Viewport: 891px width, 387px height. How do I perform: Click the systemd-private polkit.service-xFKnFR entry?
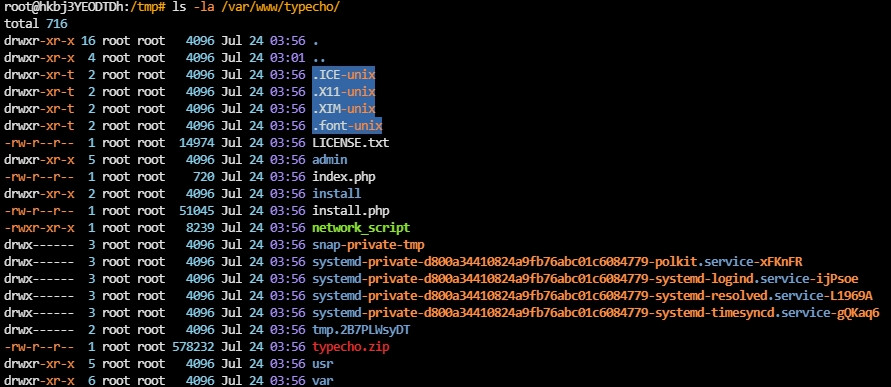[x=557, y=262]
